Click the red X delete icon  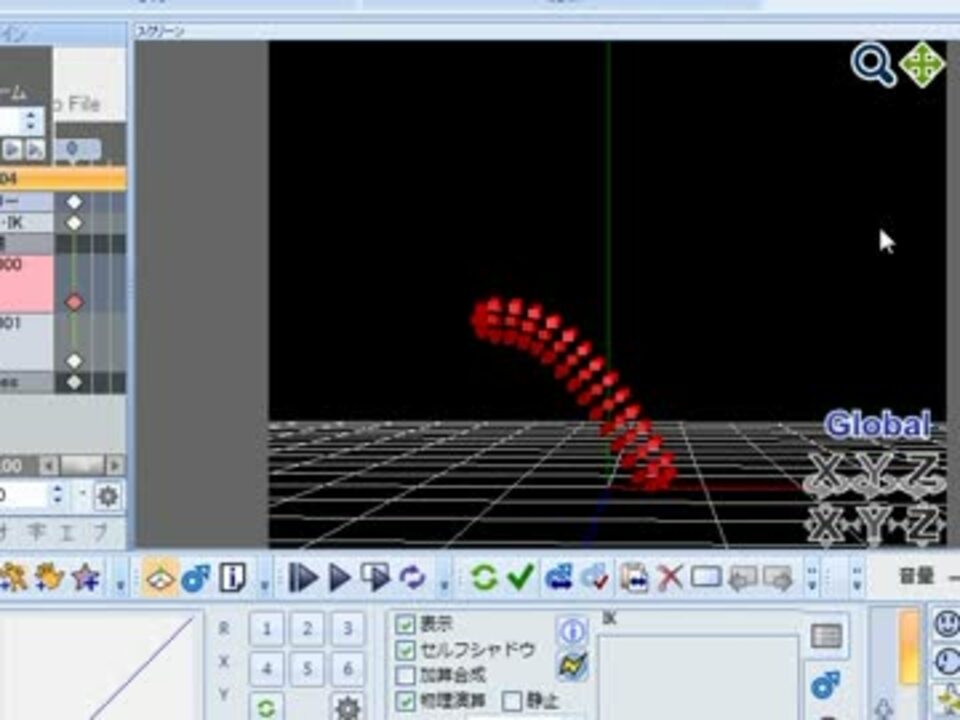click(670, 577)
